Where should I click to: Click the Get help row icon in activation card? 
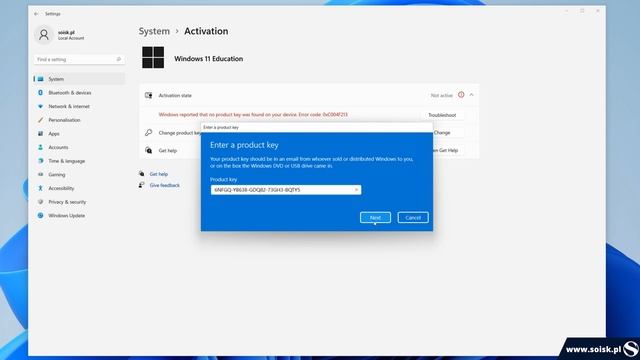click(x=149, y=151)
